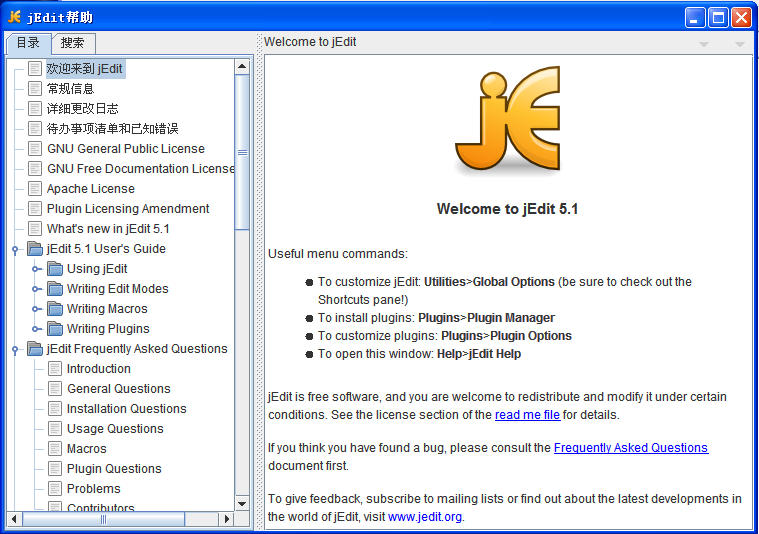Collapse the jEdit 5.1 User's Guide node
The image size is (759, 534).
[15, 250]
